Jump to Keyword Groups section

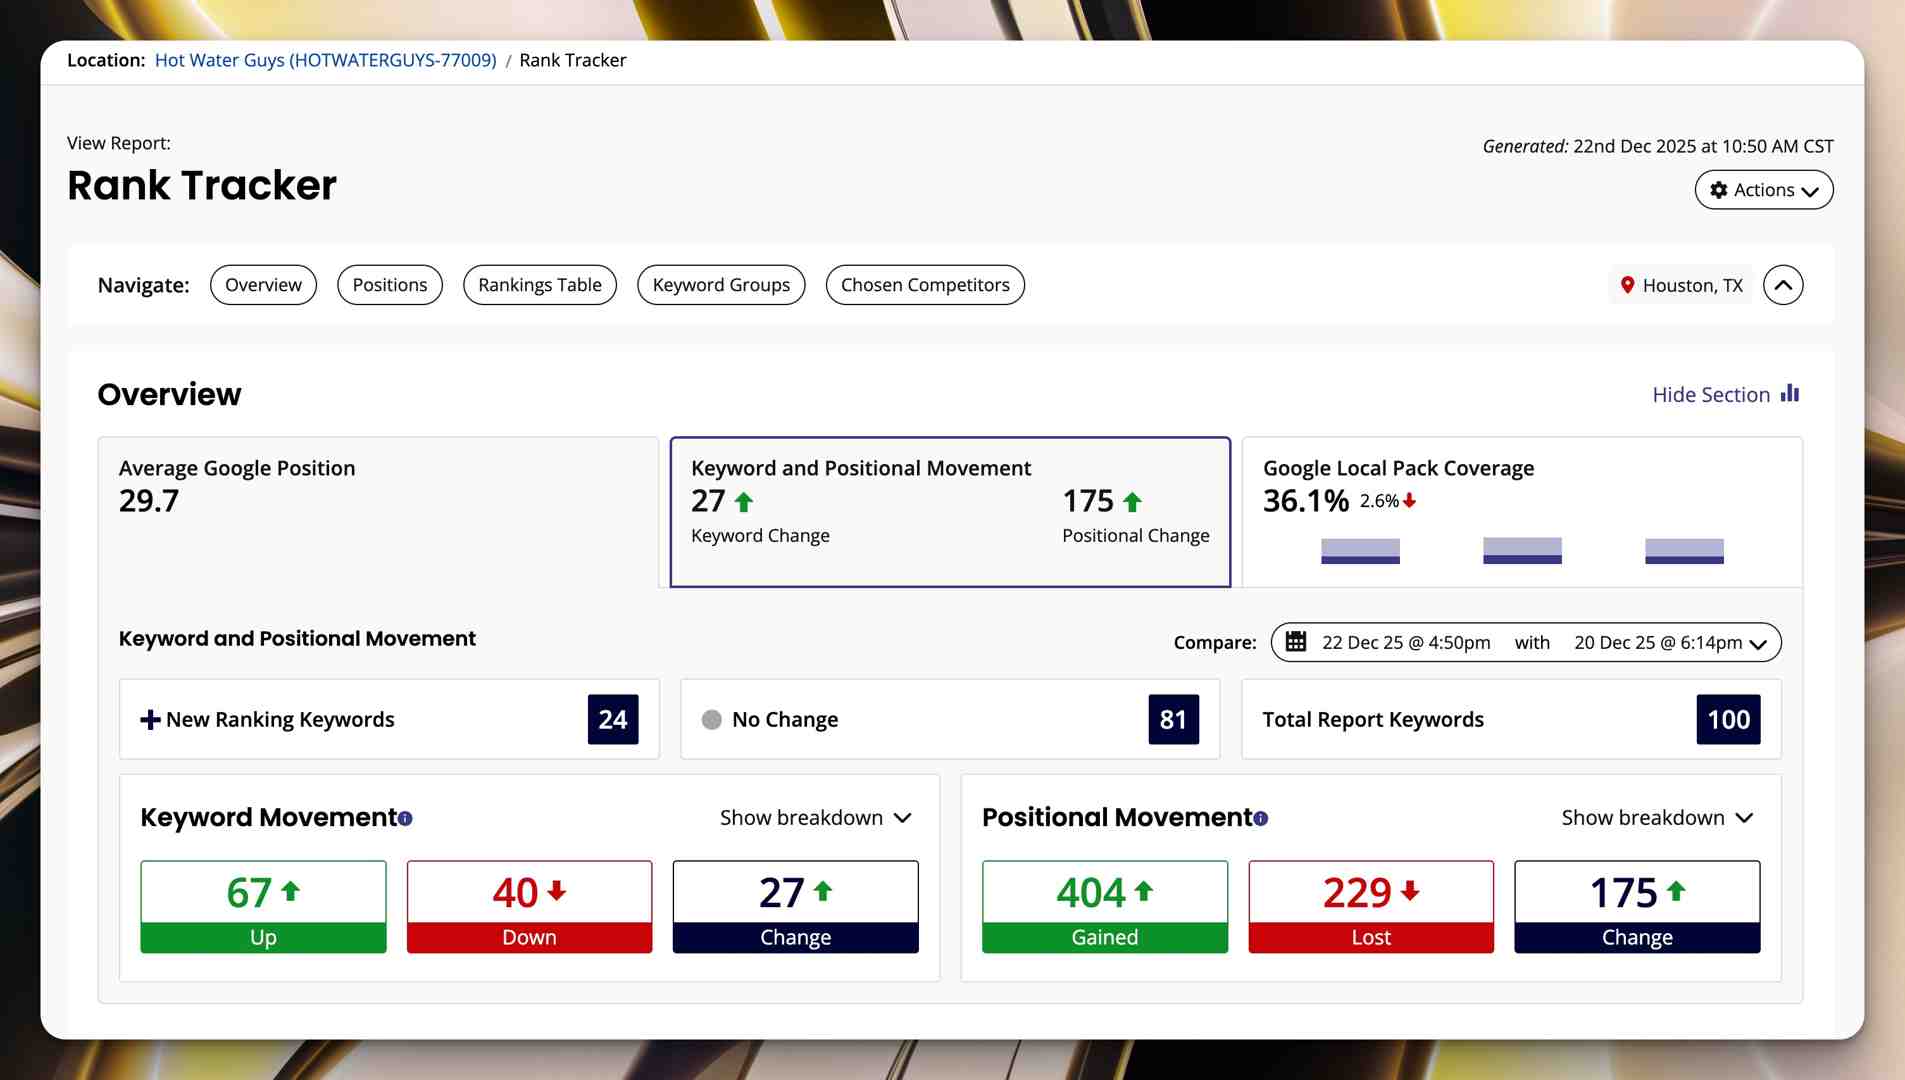tap(721, 285)
